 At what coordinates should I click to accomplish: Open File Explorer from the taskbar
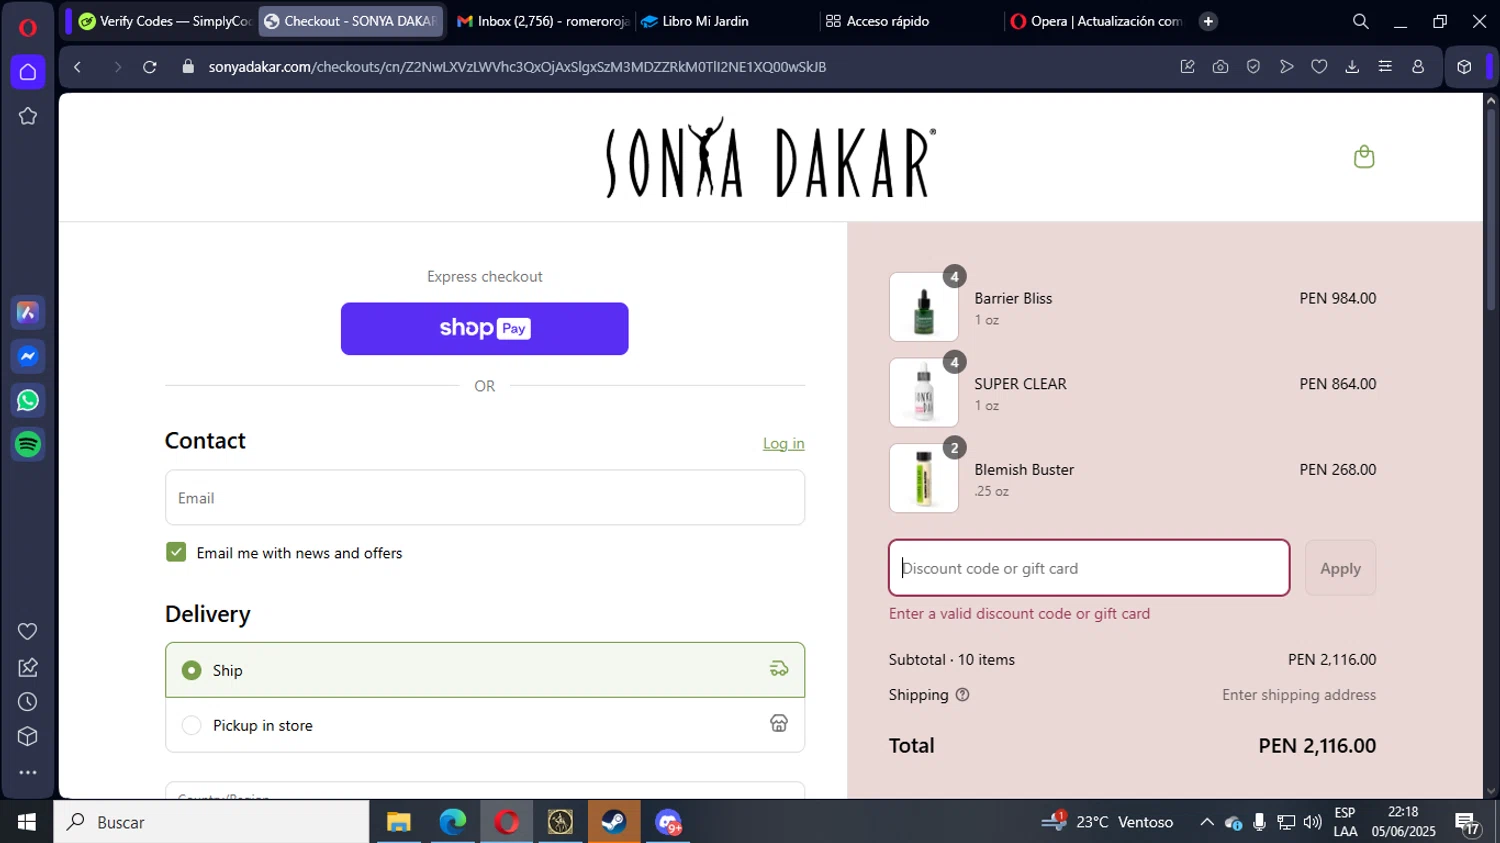[399, 822]
